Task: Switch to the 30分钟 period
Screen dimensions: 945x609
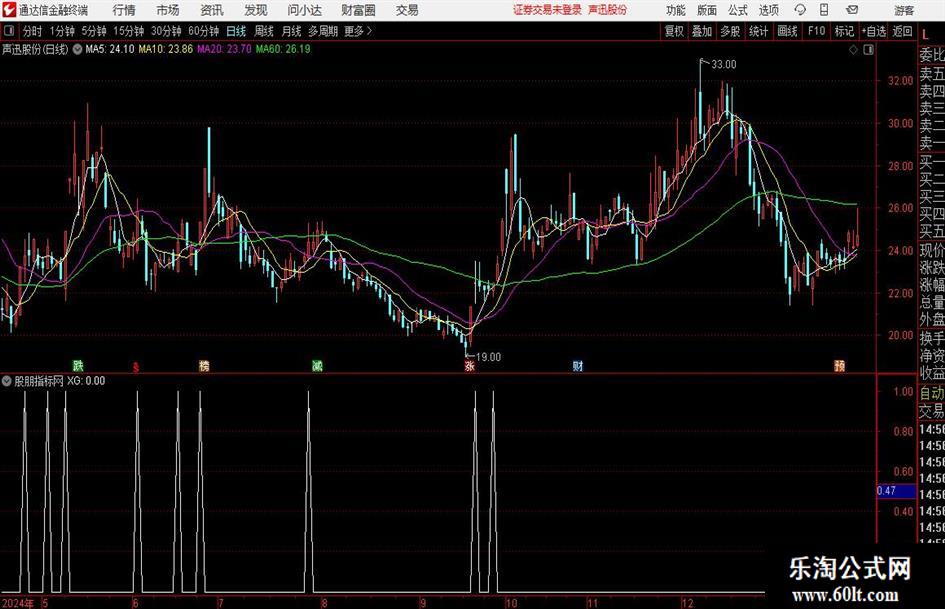Action: click(166, 31)
